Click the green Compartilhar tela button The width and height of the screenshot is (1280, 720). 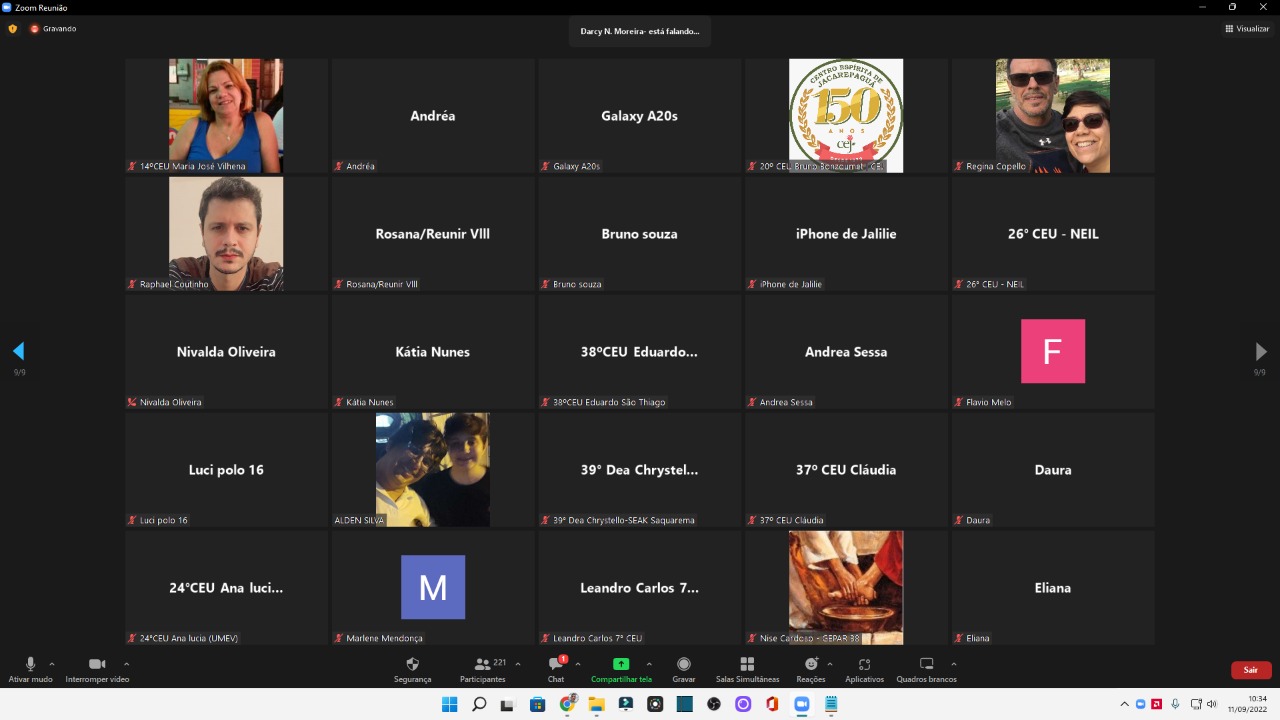pyautogui.click(x=620, y=668)
